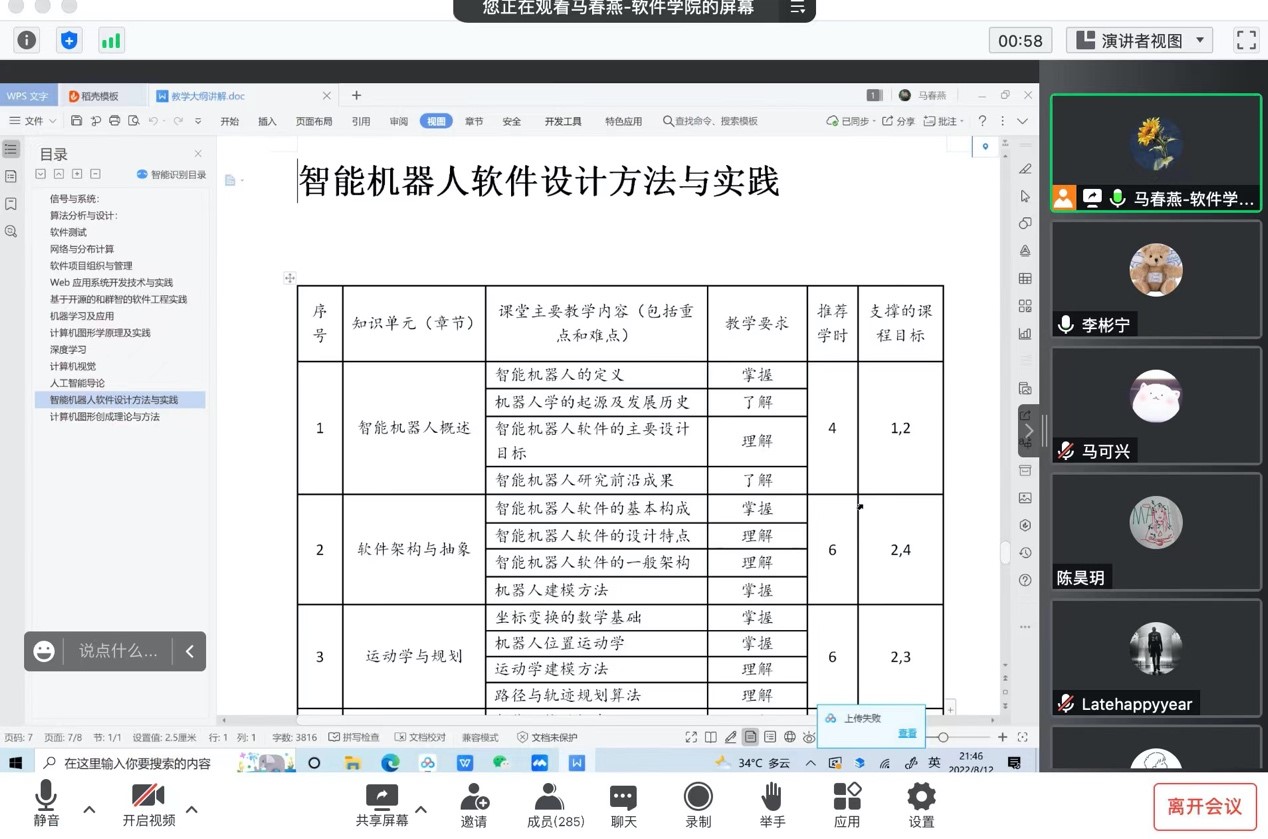Open the 聊天 chat panel
The height and width of the screenshot is (839, 1268).
(x=624, y=804)
